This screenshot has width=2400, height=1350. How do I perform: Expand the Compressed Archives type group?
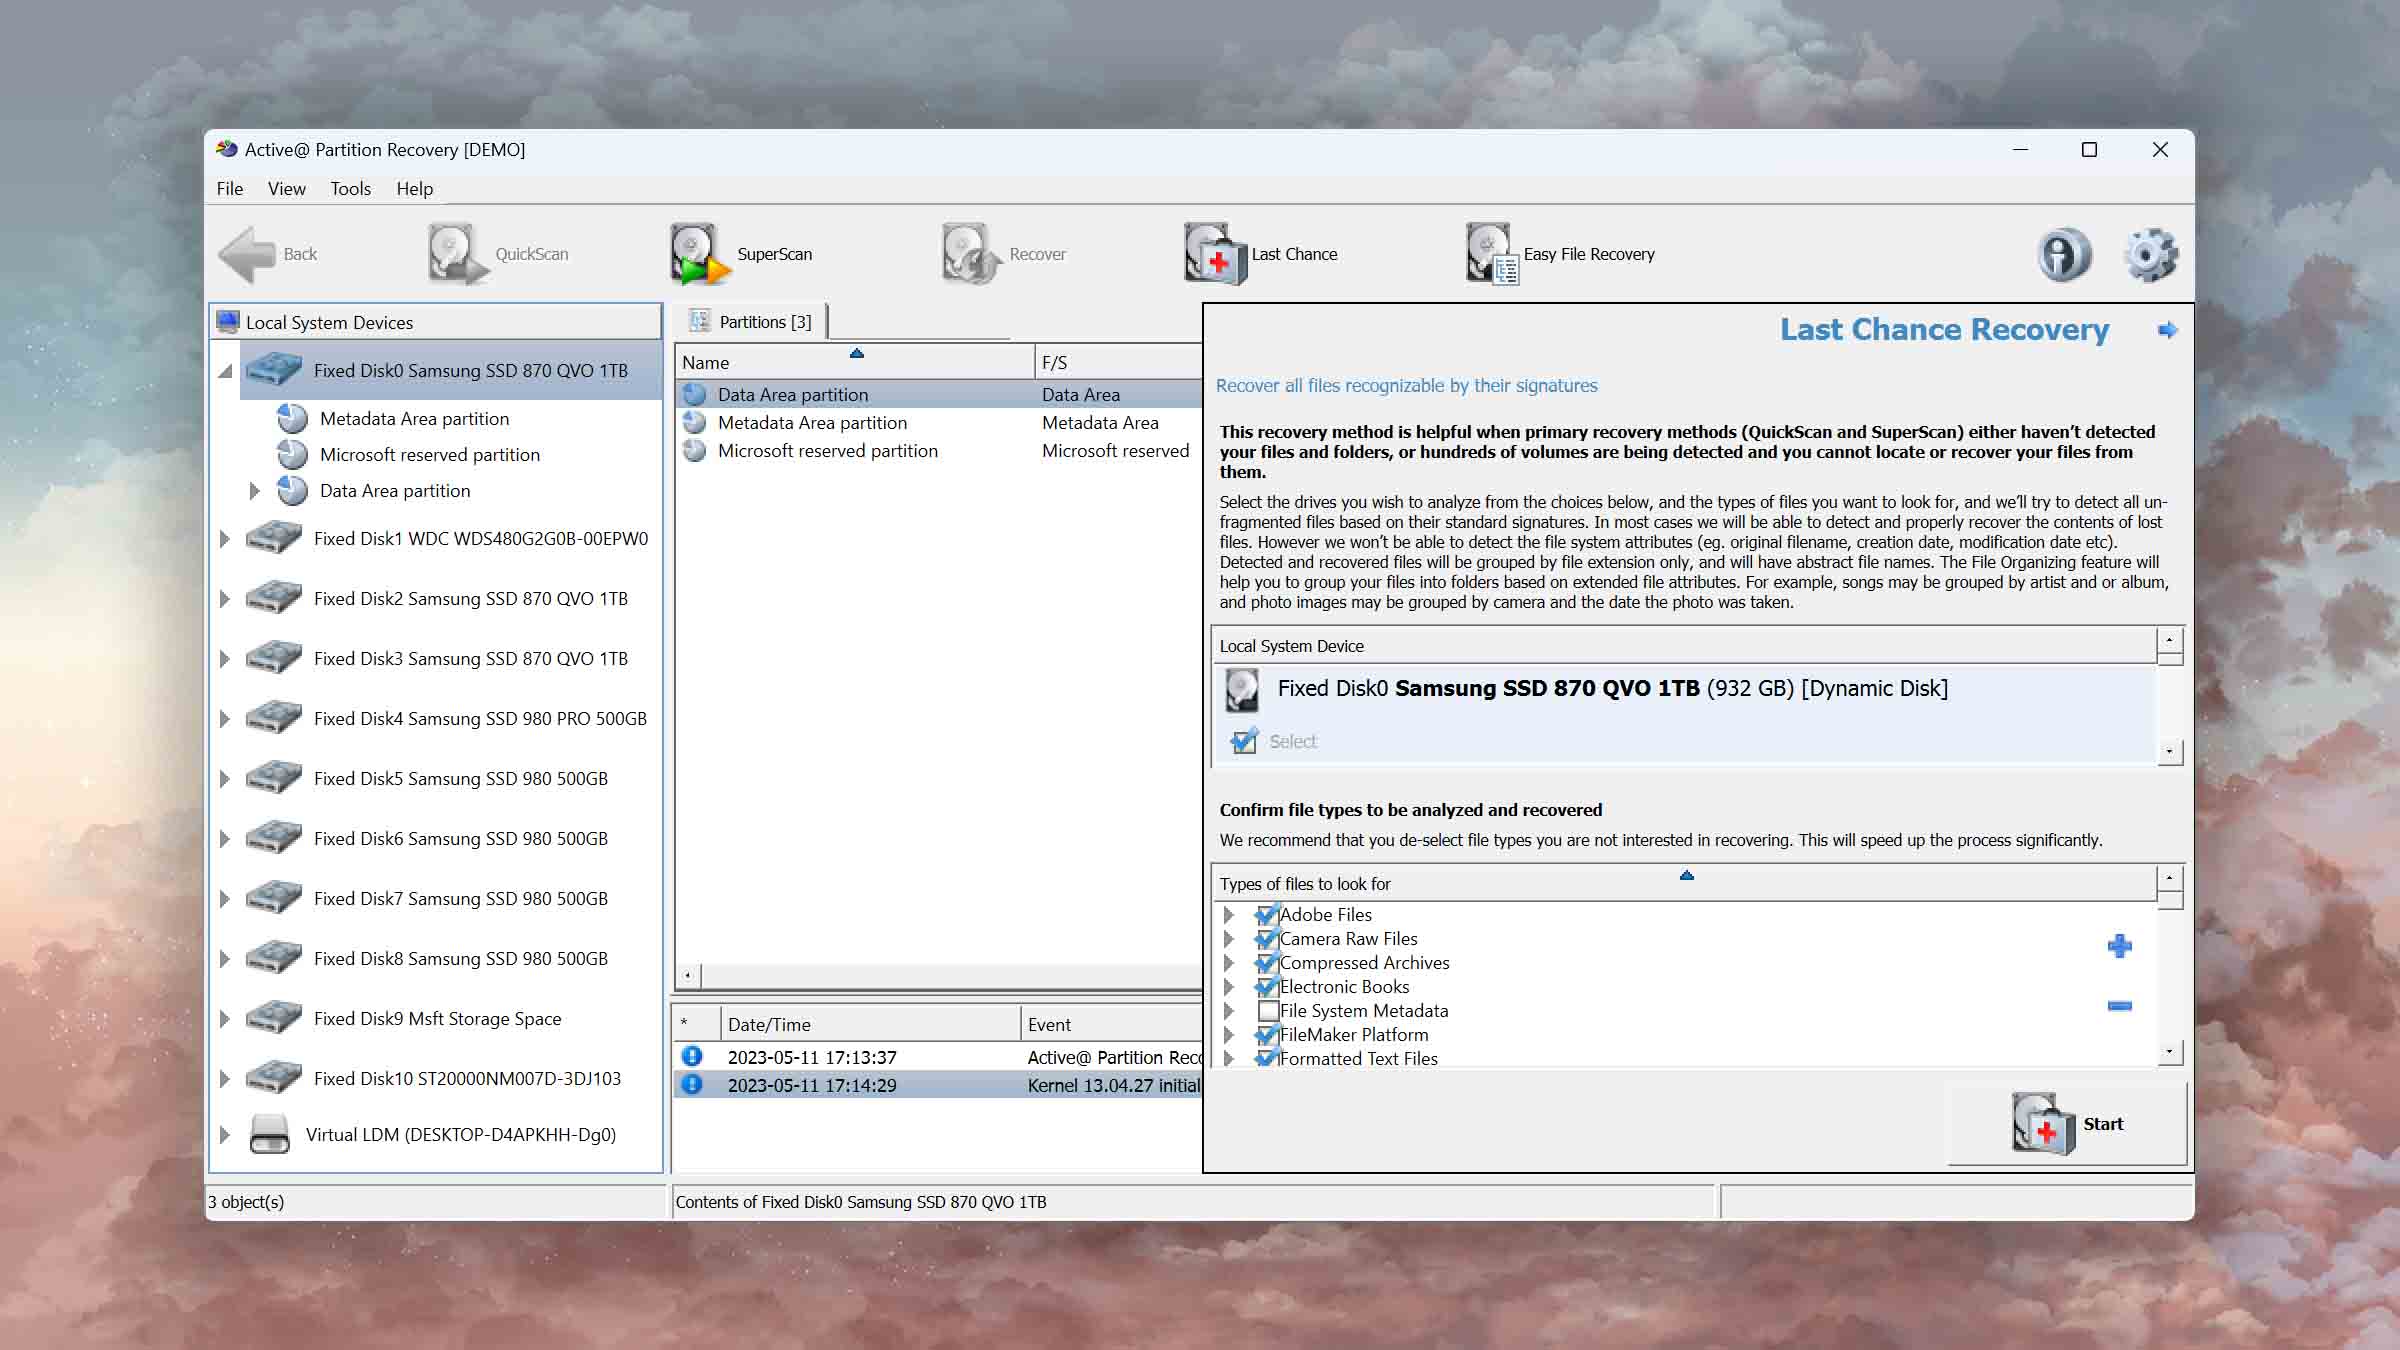[1229, 962]
